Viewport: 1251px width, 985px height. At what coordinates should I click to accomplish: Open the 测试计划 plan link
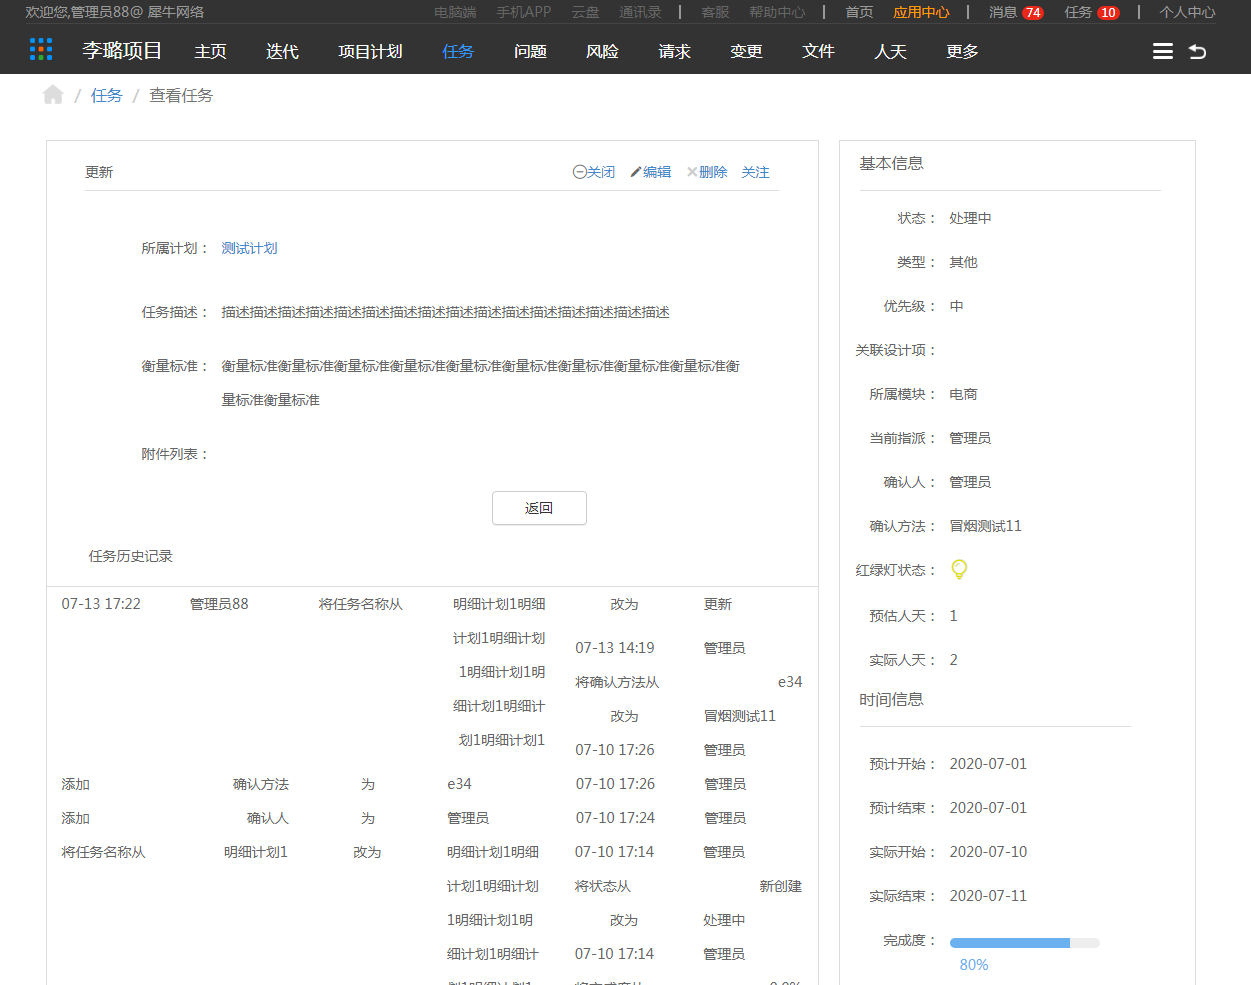[249, 248]
